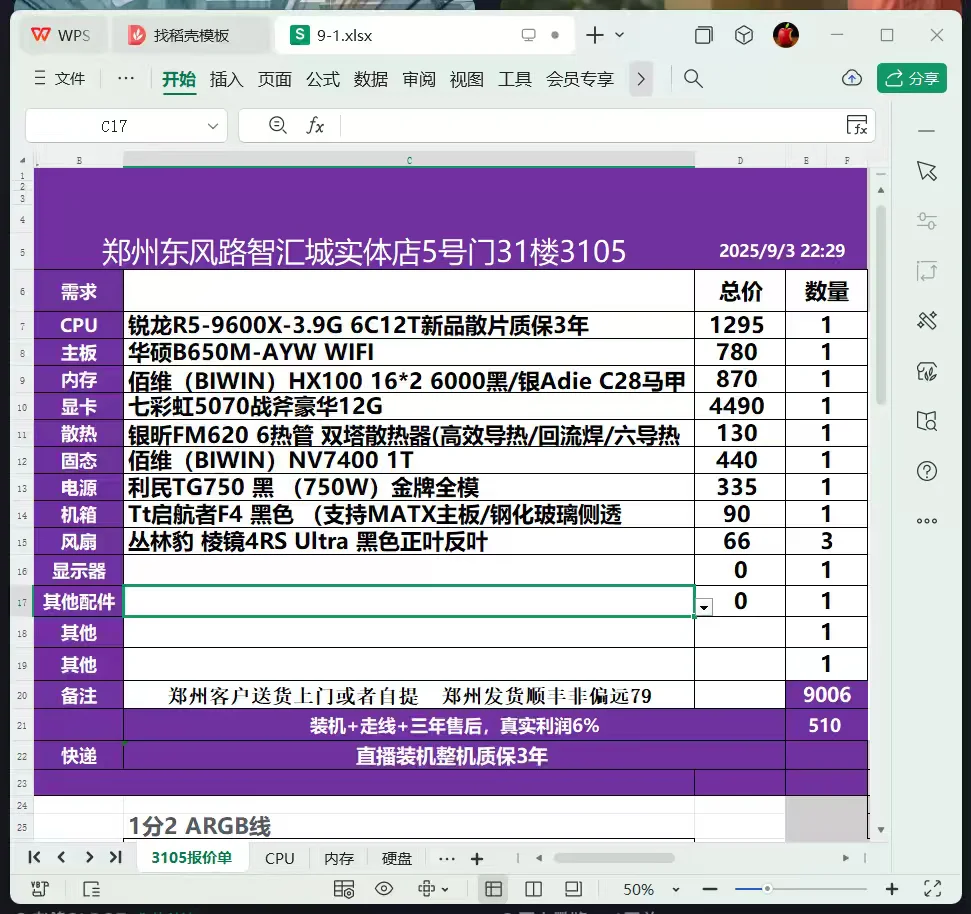Click the transform/convert icon in sidebar
The image size is (971, 914).
[926, 271]
